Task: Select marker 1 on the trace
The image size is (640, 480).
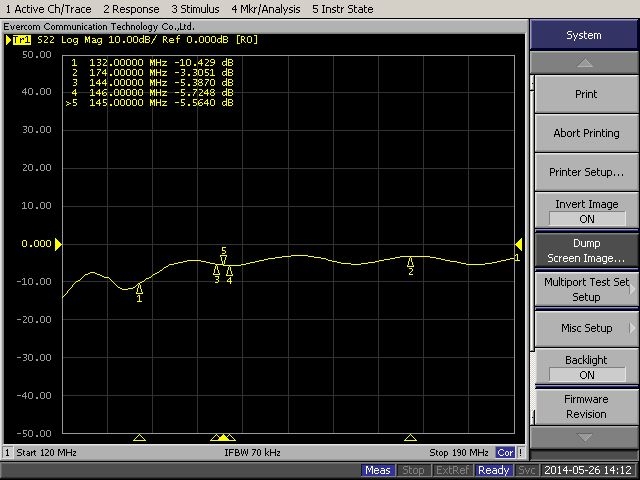Action: 139,289
